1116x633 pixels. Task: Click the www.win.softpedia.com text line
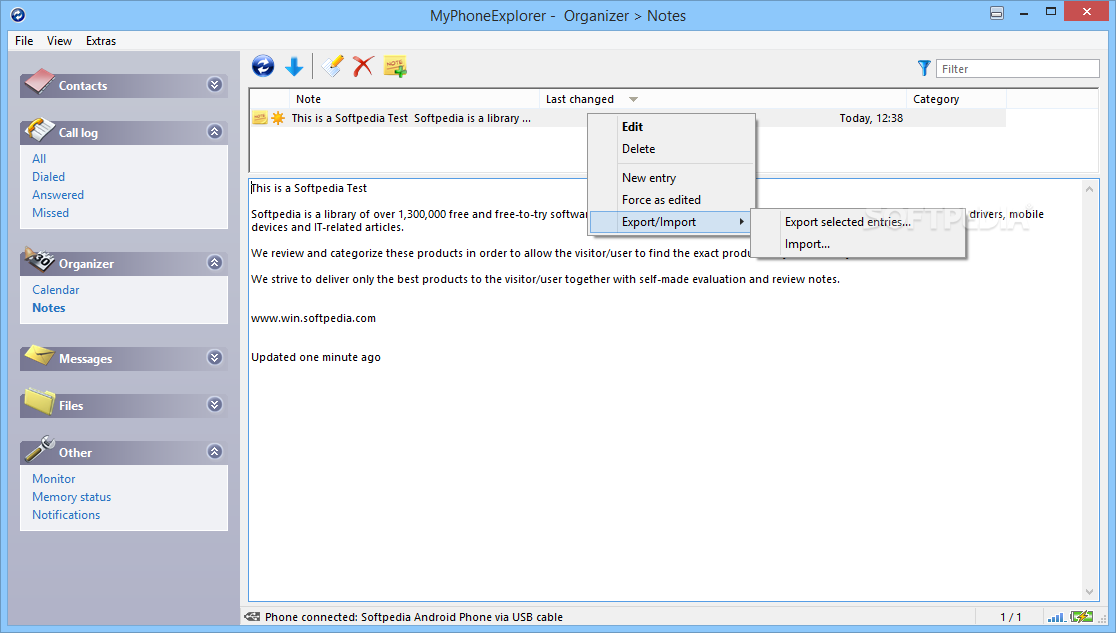click(x=313, y=318)
